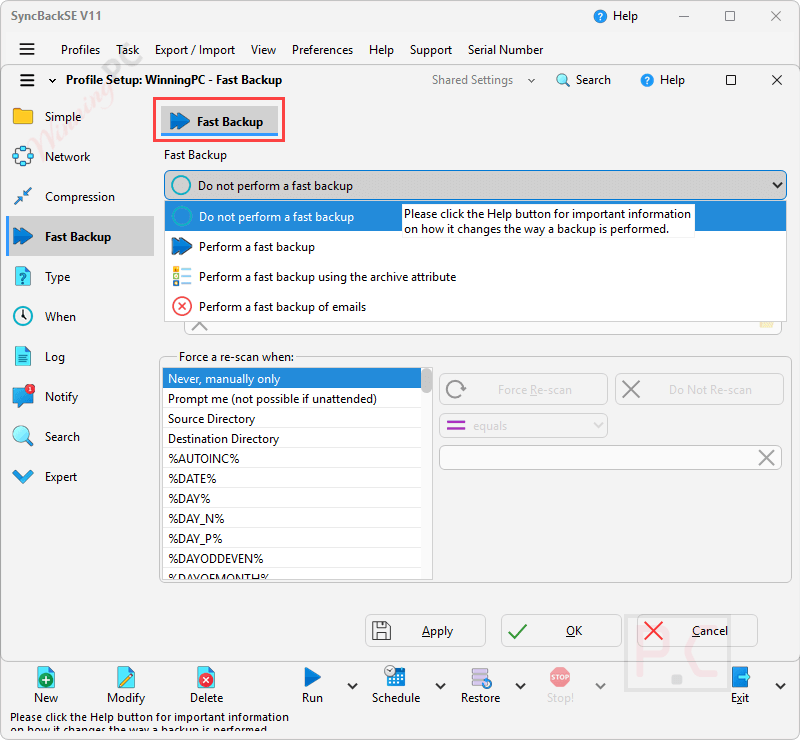The height and width of the screenshot is (740, 800).
Task: Click the Apply button
Action: click(426, 631)
